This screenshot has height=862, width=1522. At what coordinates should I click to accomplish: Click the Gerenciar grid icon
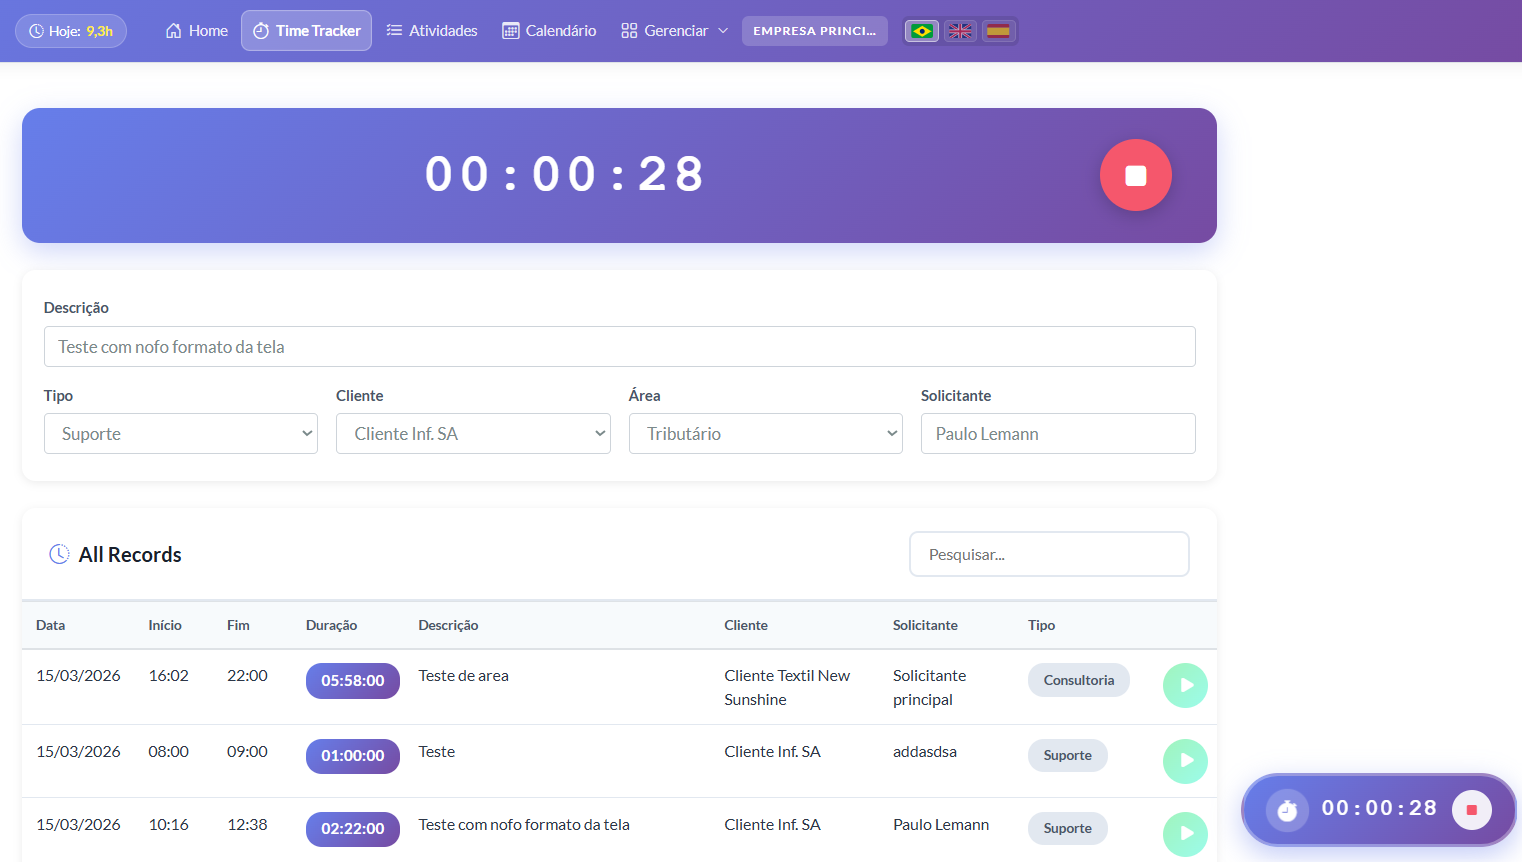[629, 30]
